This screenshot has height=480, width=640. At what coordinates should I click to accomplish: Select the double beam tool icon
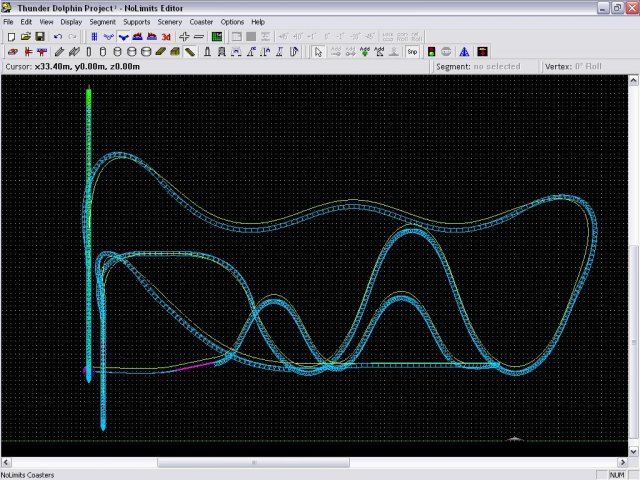pyautogui.click(x=74, y=52)
